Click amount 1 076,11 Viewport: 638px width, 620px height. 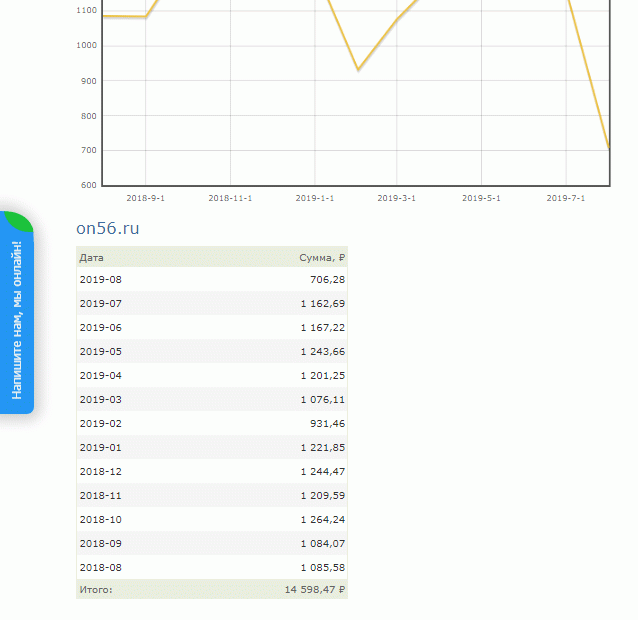point(323,400)
